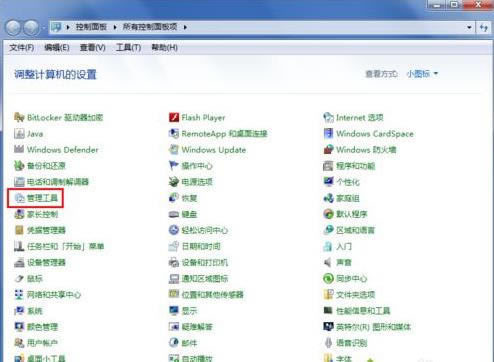494x362 pixels.
Task: Open the 显示 link
Action: pyautogui.click(x=189, y=311)
